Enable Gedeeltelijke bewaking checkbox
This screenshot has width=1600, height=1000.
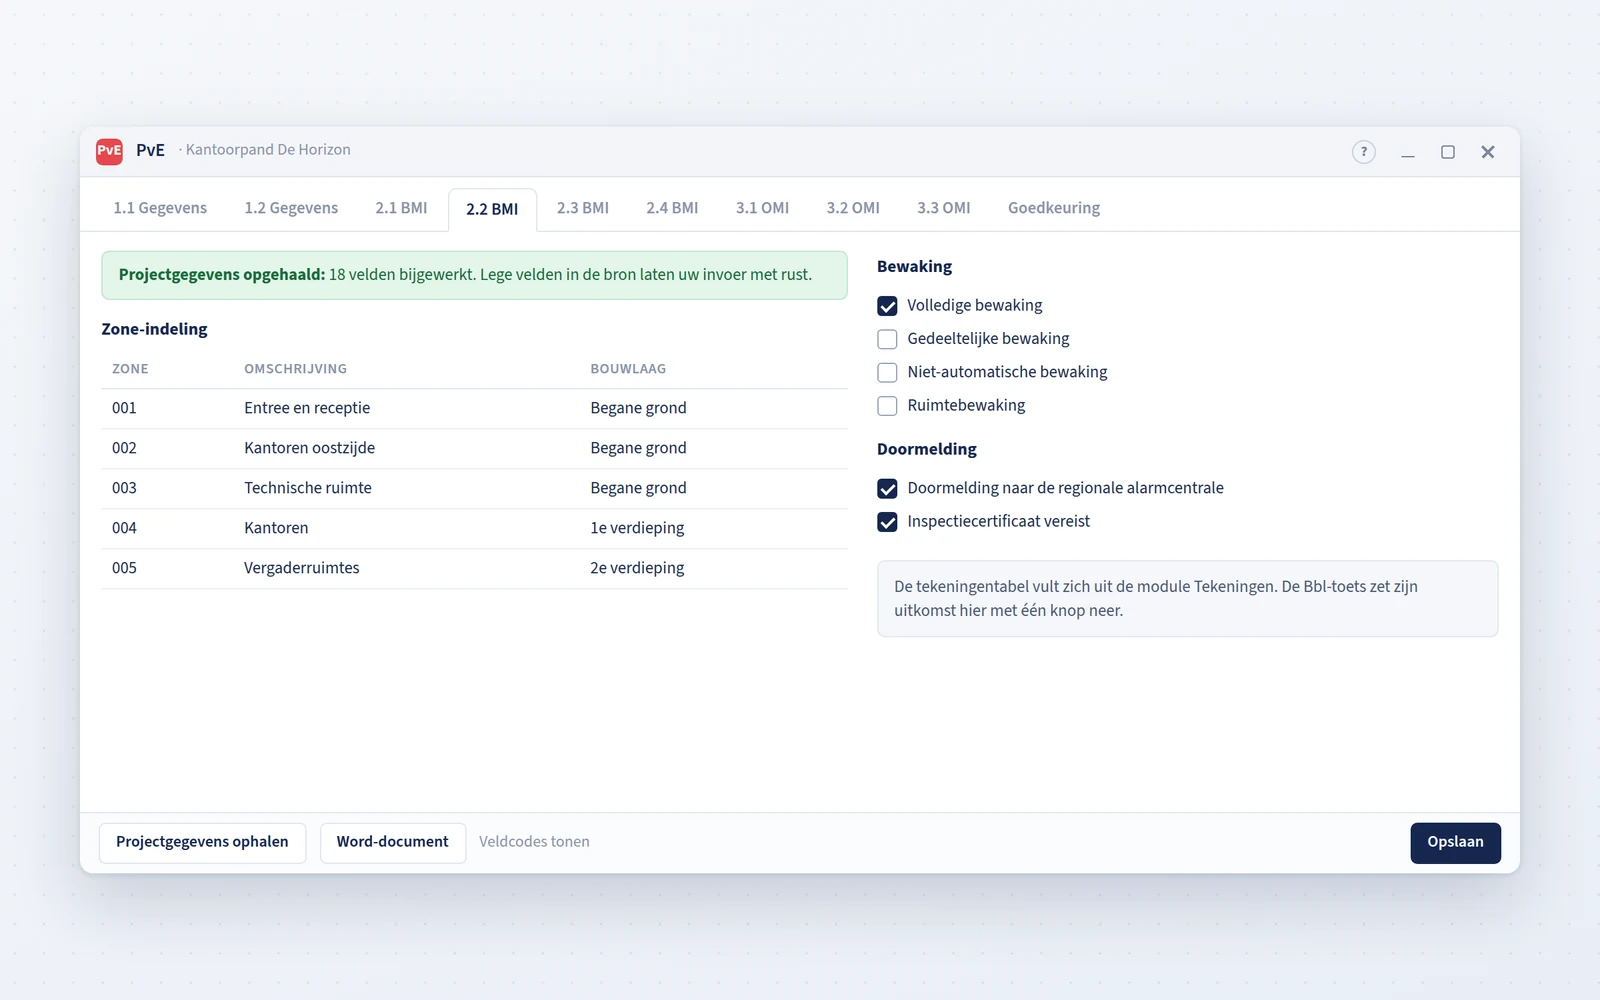(x=887, y=339)
